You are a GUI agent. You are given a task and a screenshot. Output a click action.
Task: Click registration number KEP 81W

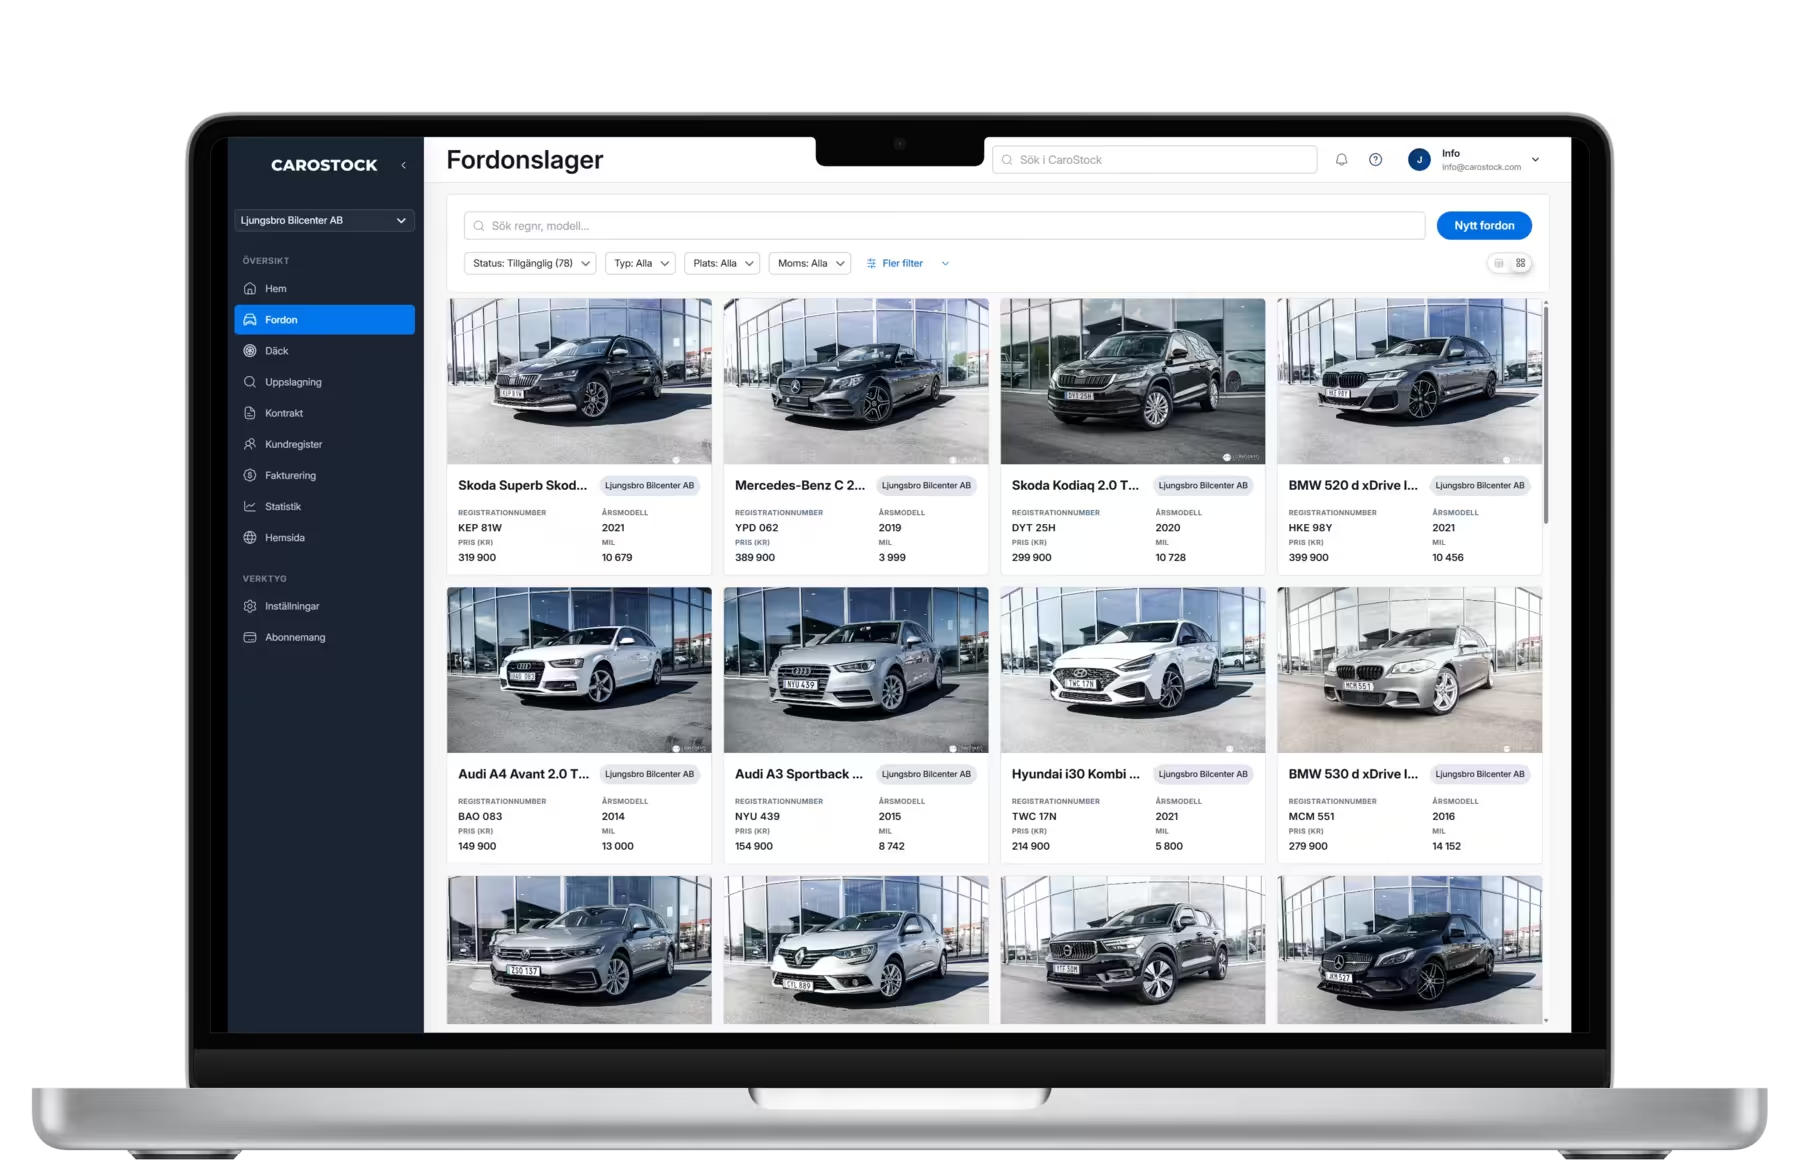pyautogui.click(x=480, y=528)
